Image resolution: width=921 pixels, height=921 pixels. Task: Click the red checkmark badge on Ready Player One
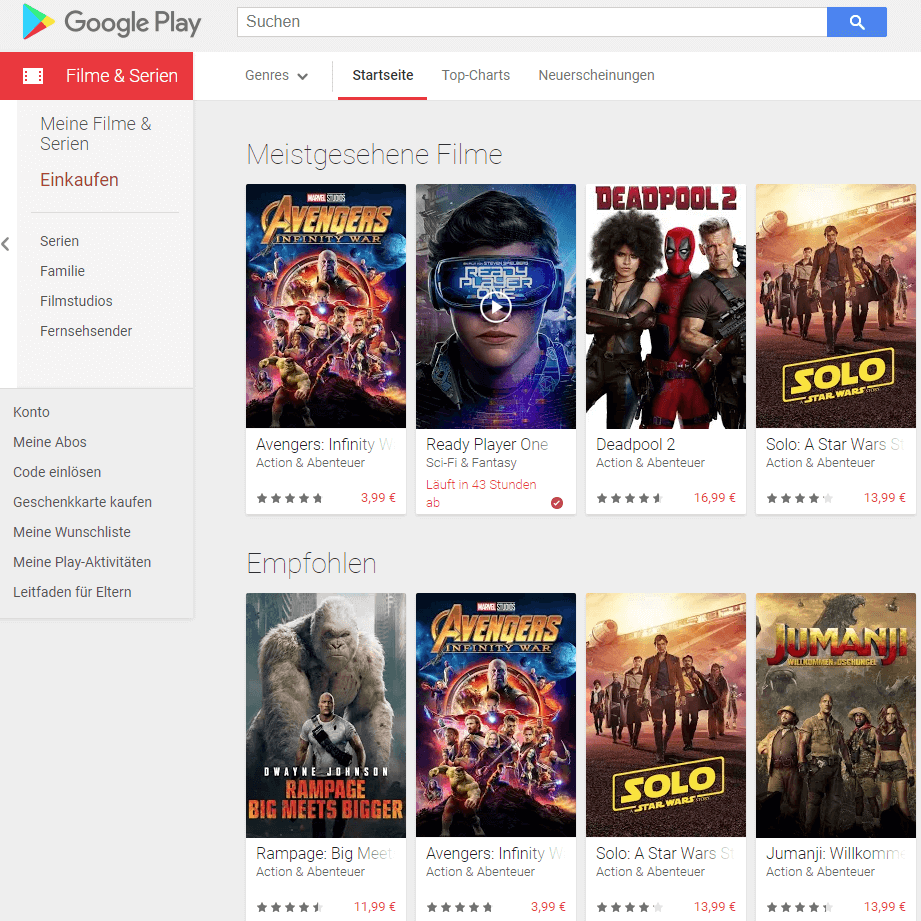pos(557,503)
